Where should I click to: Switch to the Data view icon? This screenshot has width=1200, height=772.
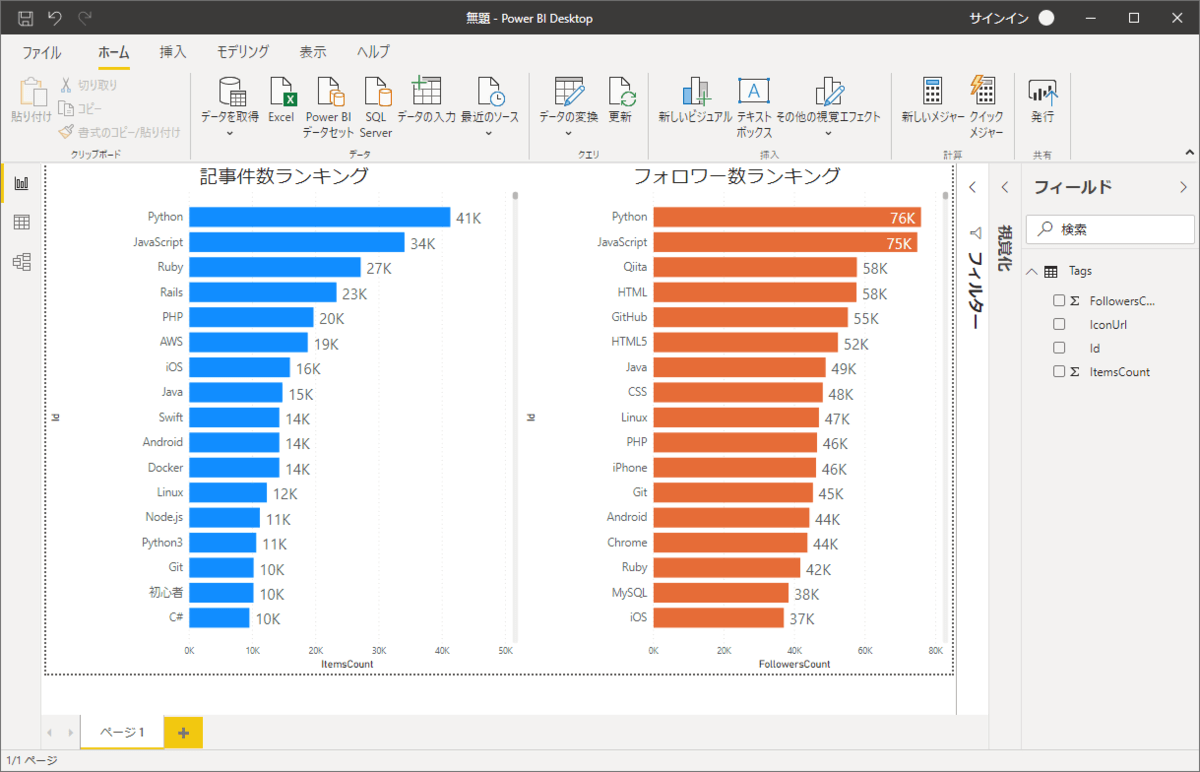pyautogui.click(x=21, y=222)
